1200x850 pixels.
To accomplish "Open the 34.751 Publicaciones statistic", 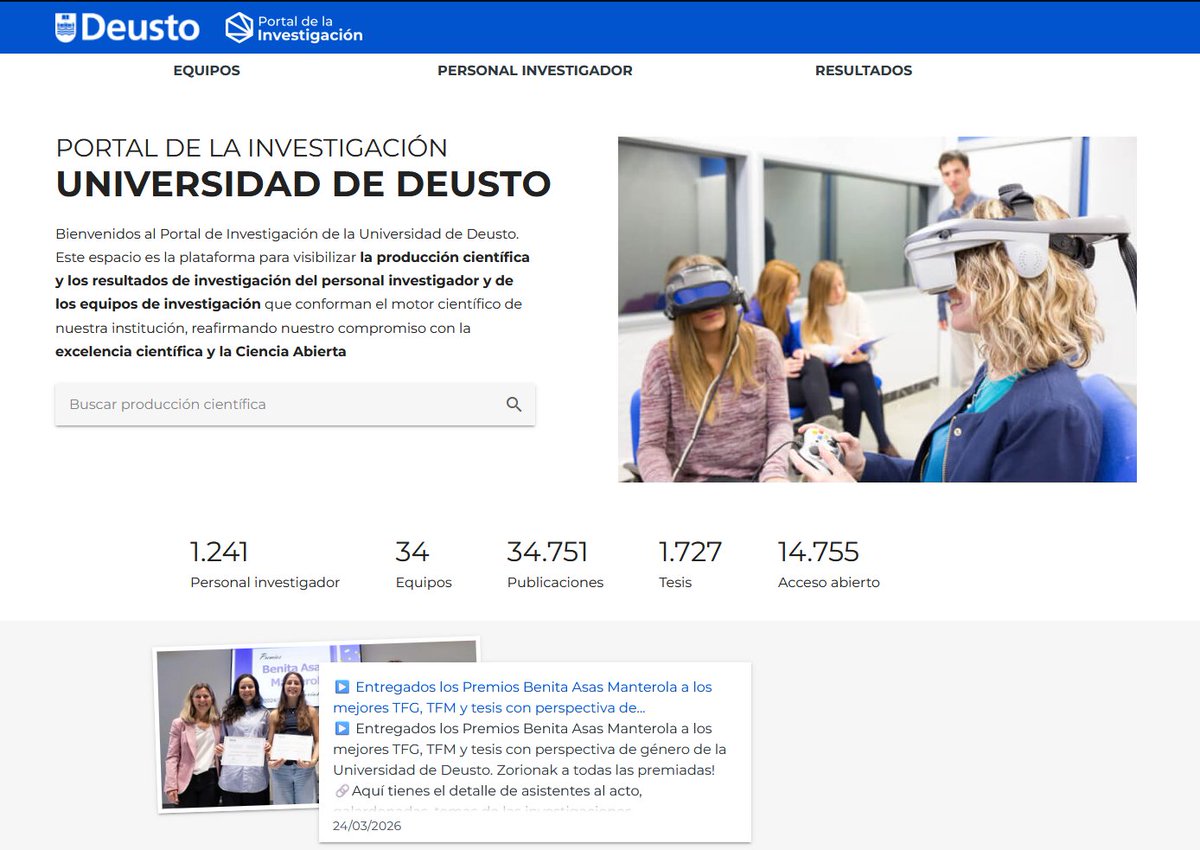I will pyautogui.click(x=555, y=565).
